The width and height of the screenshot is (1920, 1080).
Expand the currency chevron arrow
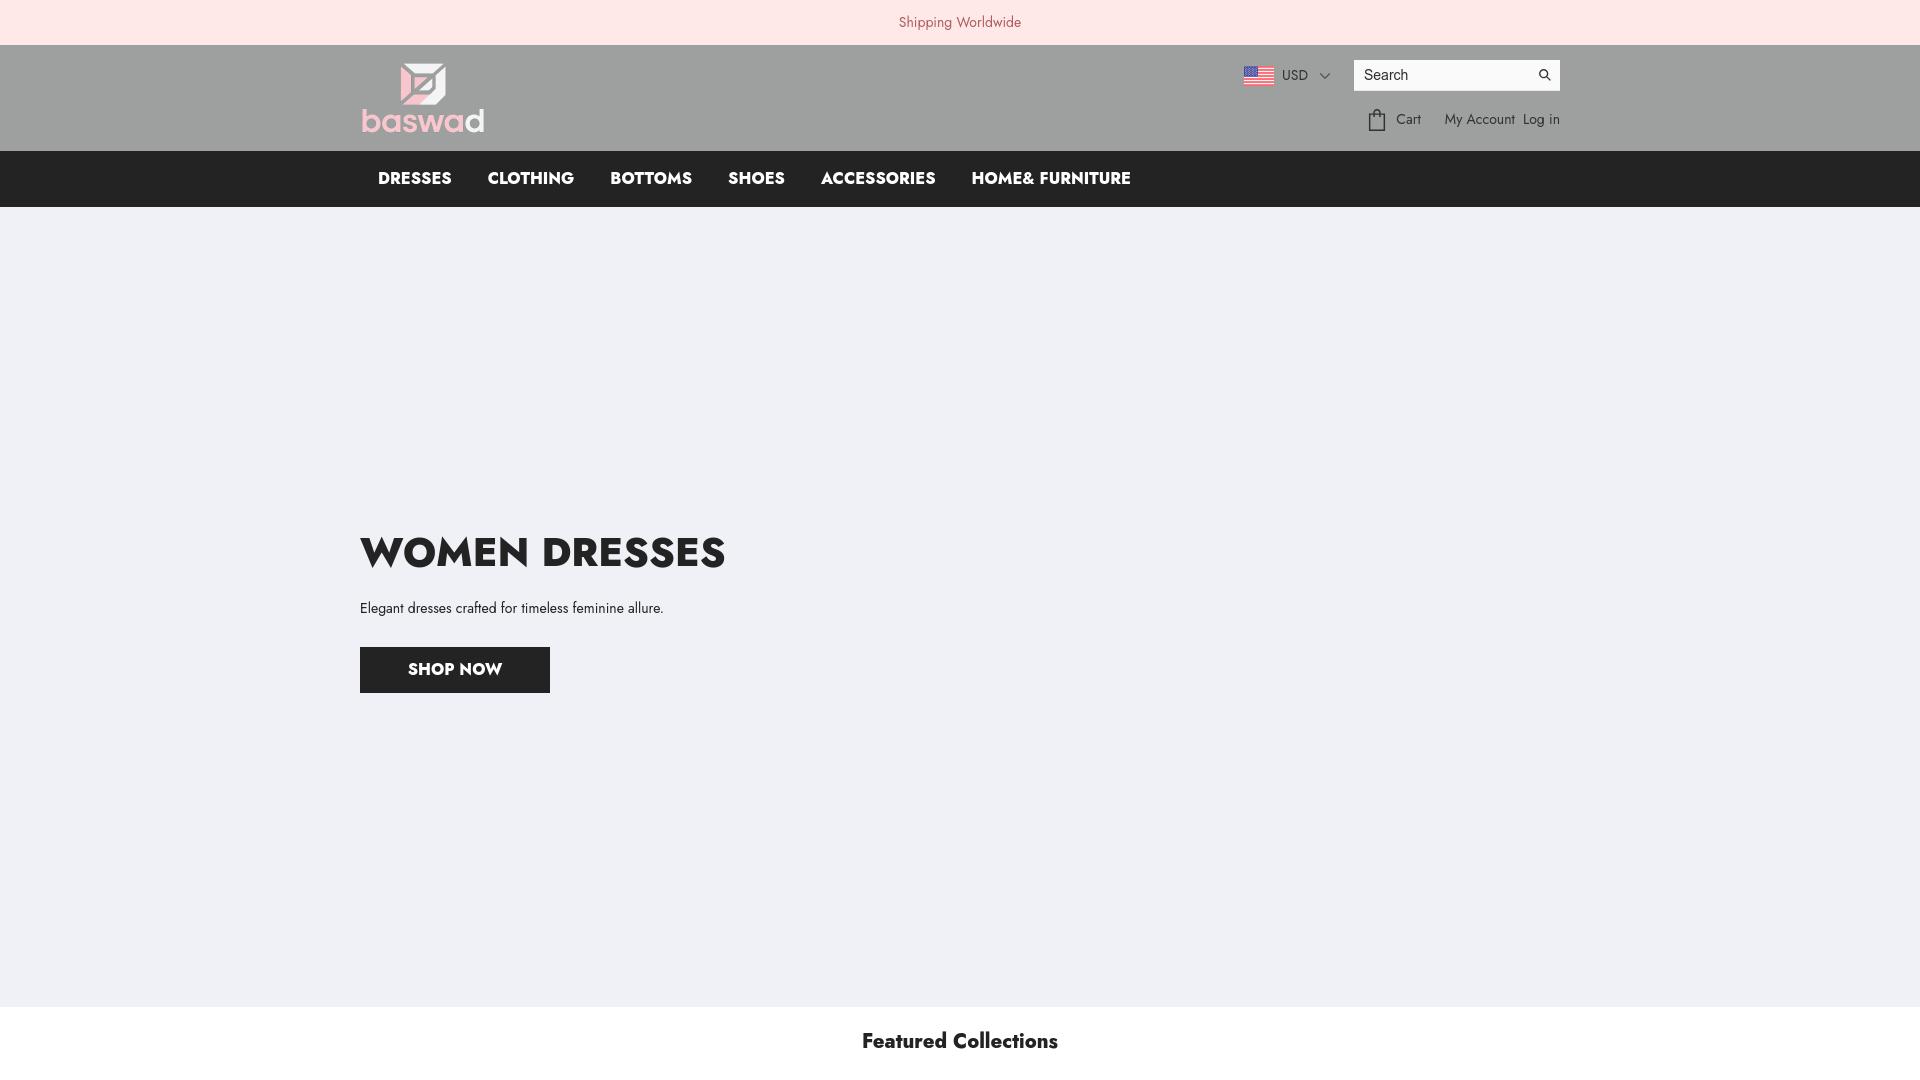pos(1325,76)
